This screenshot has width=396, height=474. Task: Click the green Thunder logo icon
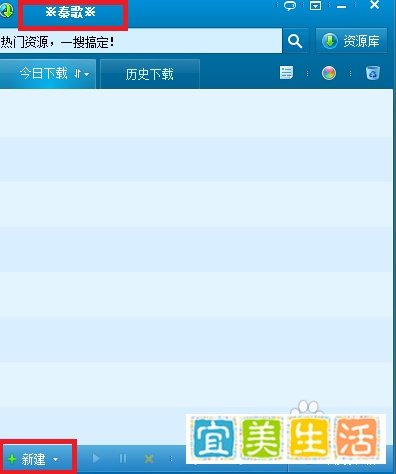6,11
